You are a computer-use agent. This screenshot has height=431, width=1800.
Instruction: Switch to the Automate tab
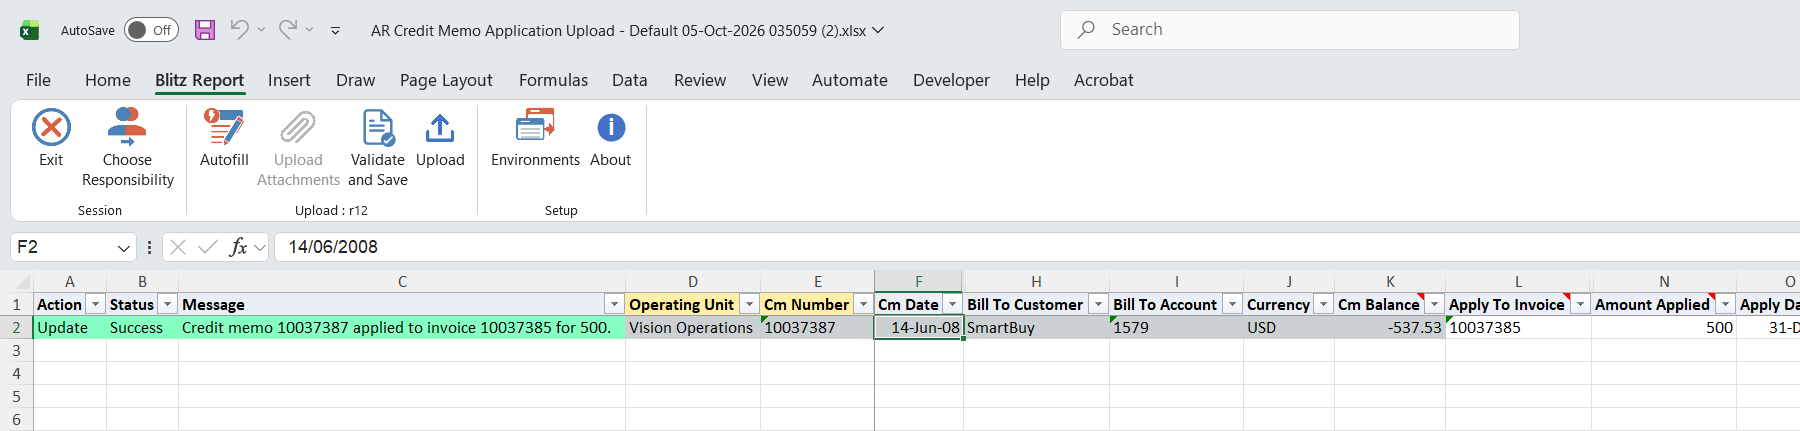[x=850, y=80]
